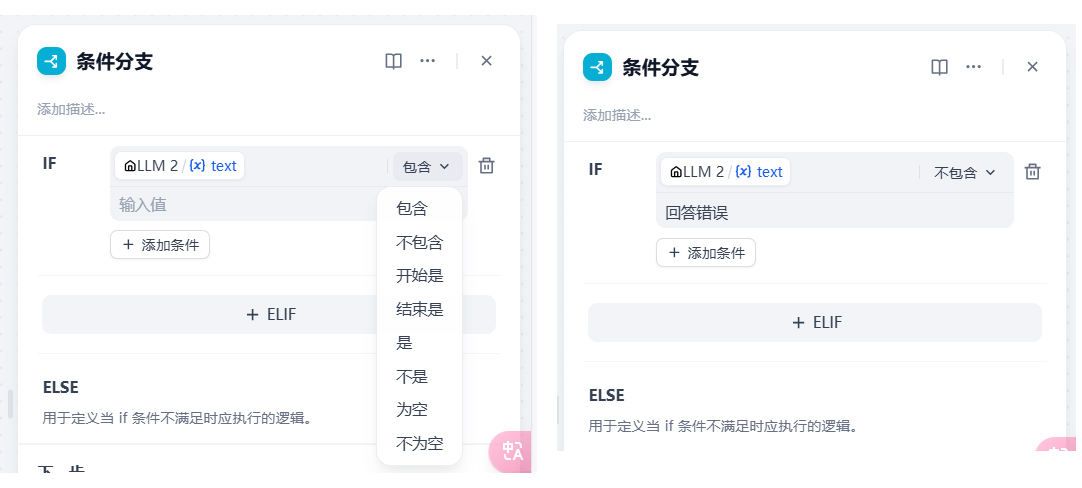The height and width of the screenshot is (488, 1082).
Task: Click the 输入值 value input field
Action: coord(240,205)
